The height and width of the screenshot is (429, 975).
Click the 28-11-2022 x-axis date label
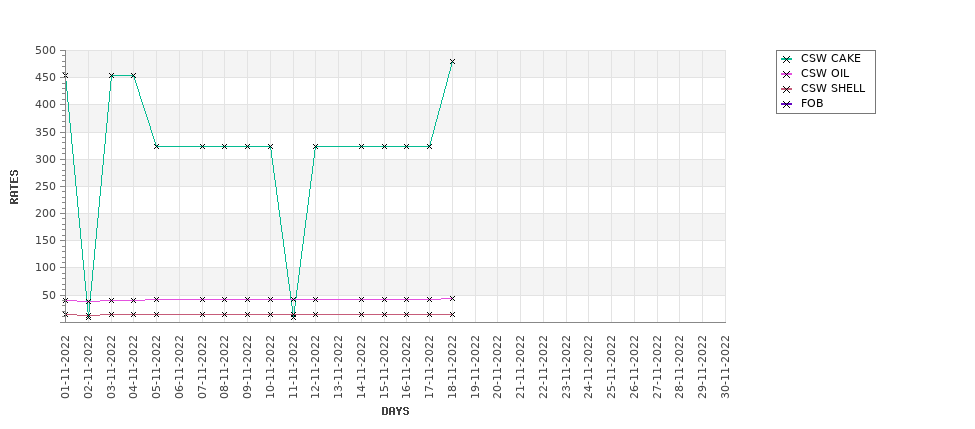(x=680, y=367)
